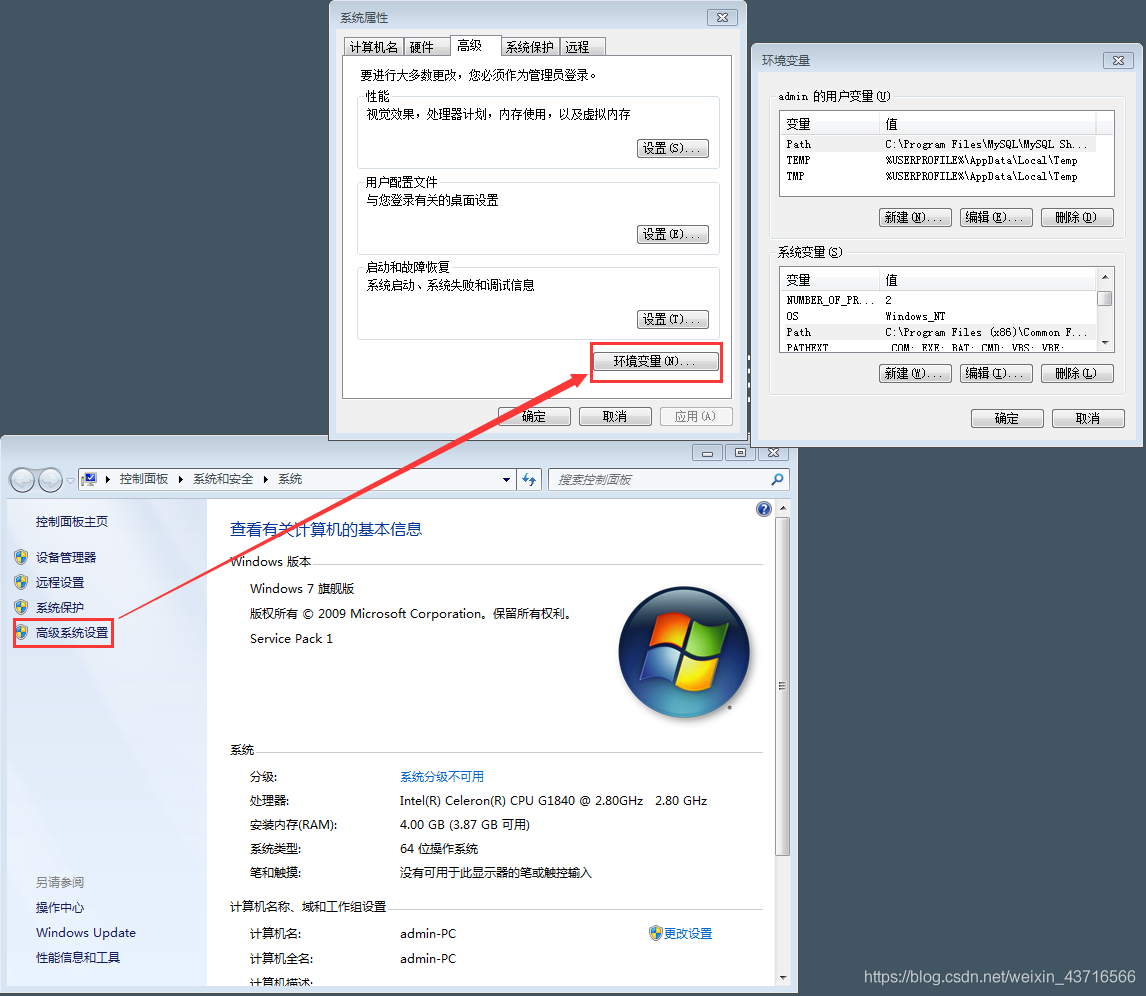Click the shield icon next to 更改设置
The height and width of the screenshot is (996, 1146).
pos(656,933)
